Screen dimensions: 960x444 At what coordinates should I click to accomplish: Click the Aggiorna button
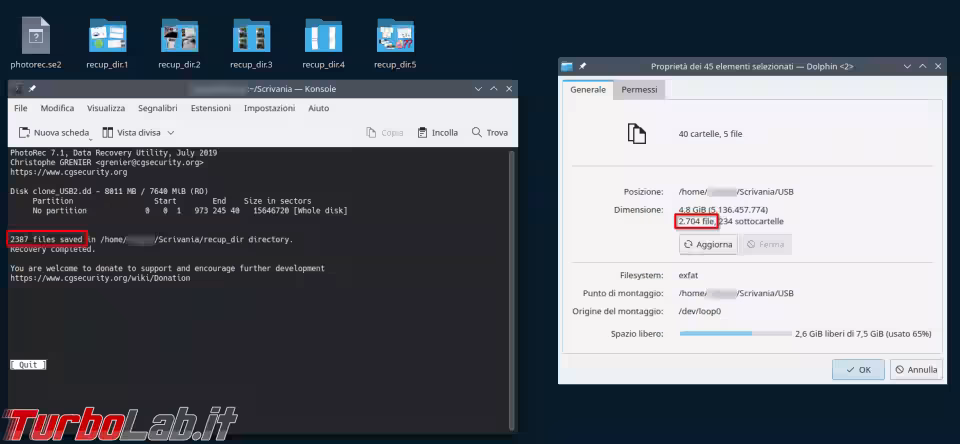[708, 244]
